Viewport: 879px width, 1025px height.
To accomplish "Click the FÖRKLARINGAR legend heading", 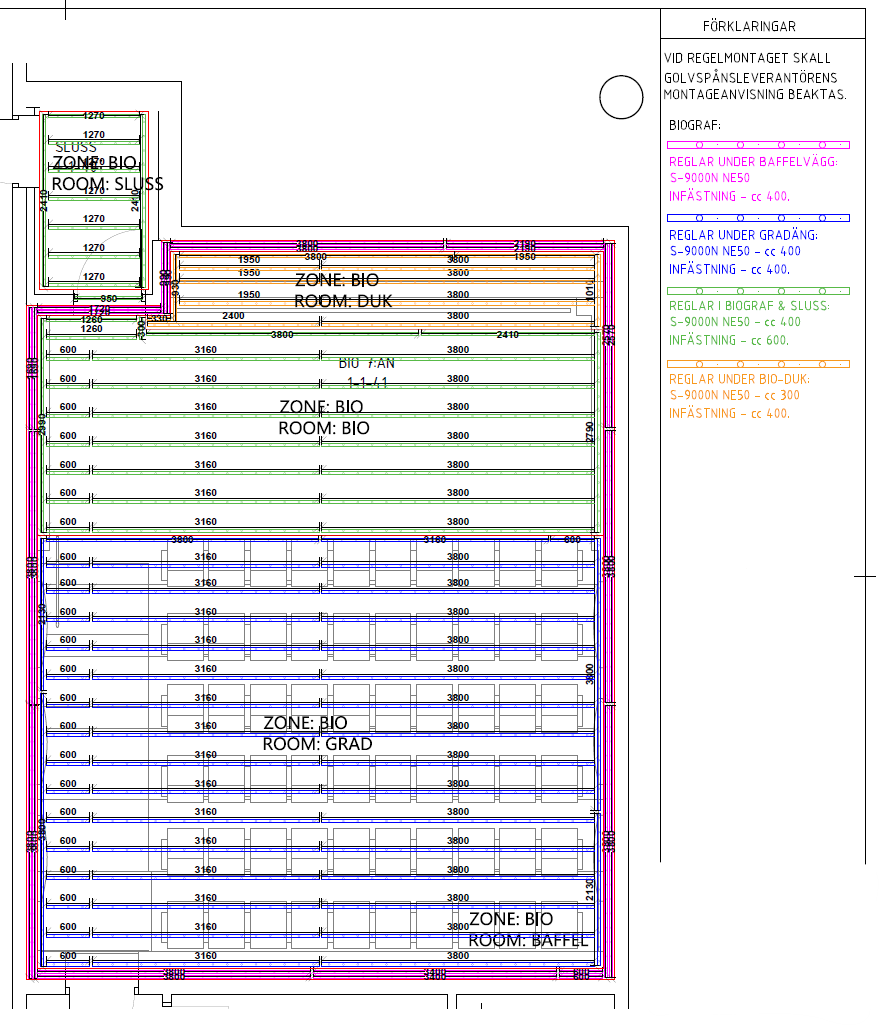I will pos(749,26).
